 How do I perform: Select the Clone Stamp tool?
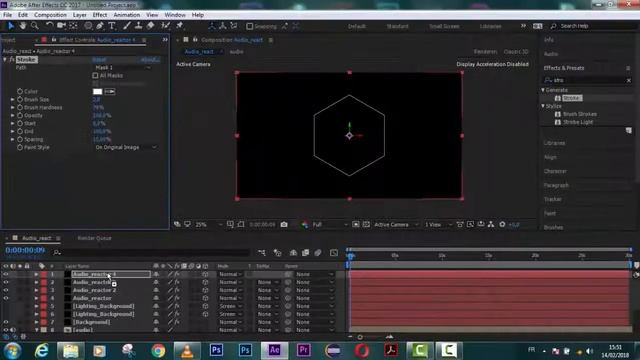click(139, 26)
